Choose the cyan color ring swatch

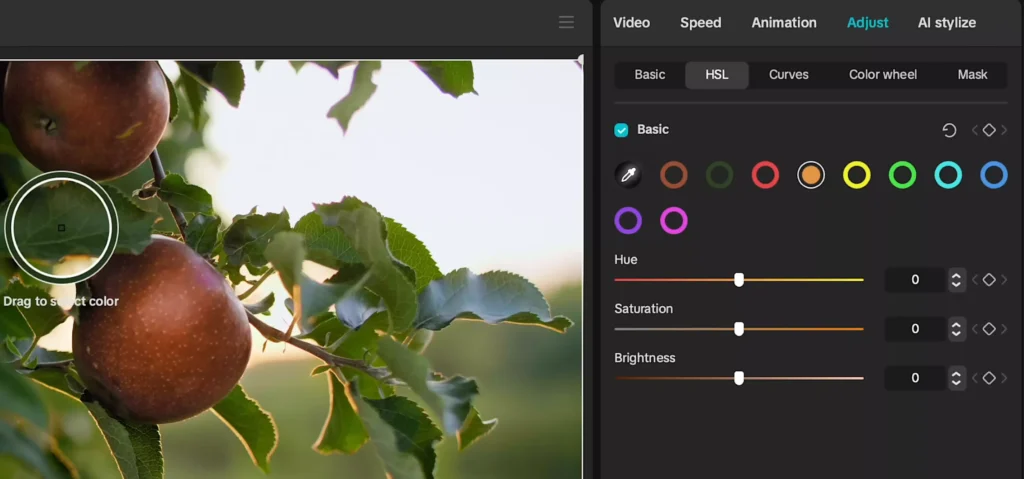pyautogui.click(x=948, y=175)
